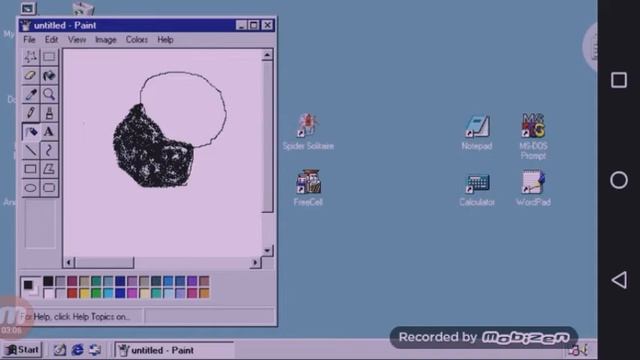
Task: Open the Image menu
Action: pyautogui.click(x=106, y=40)
